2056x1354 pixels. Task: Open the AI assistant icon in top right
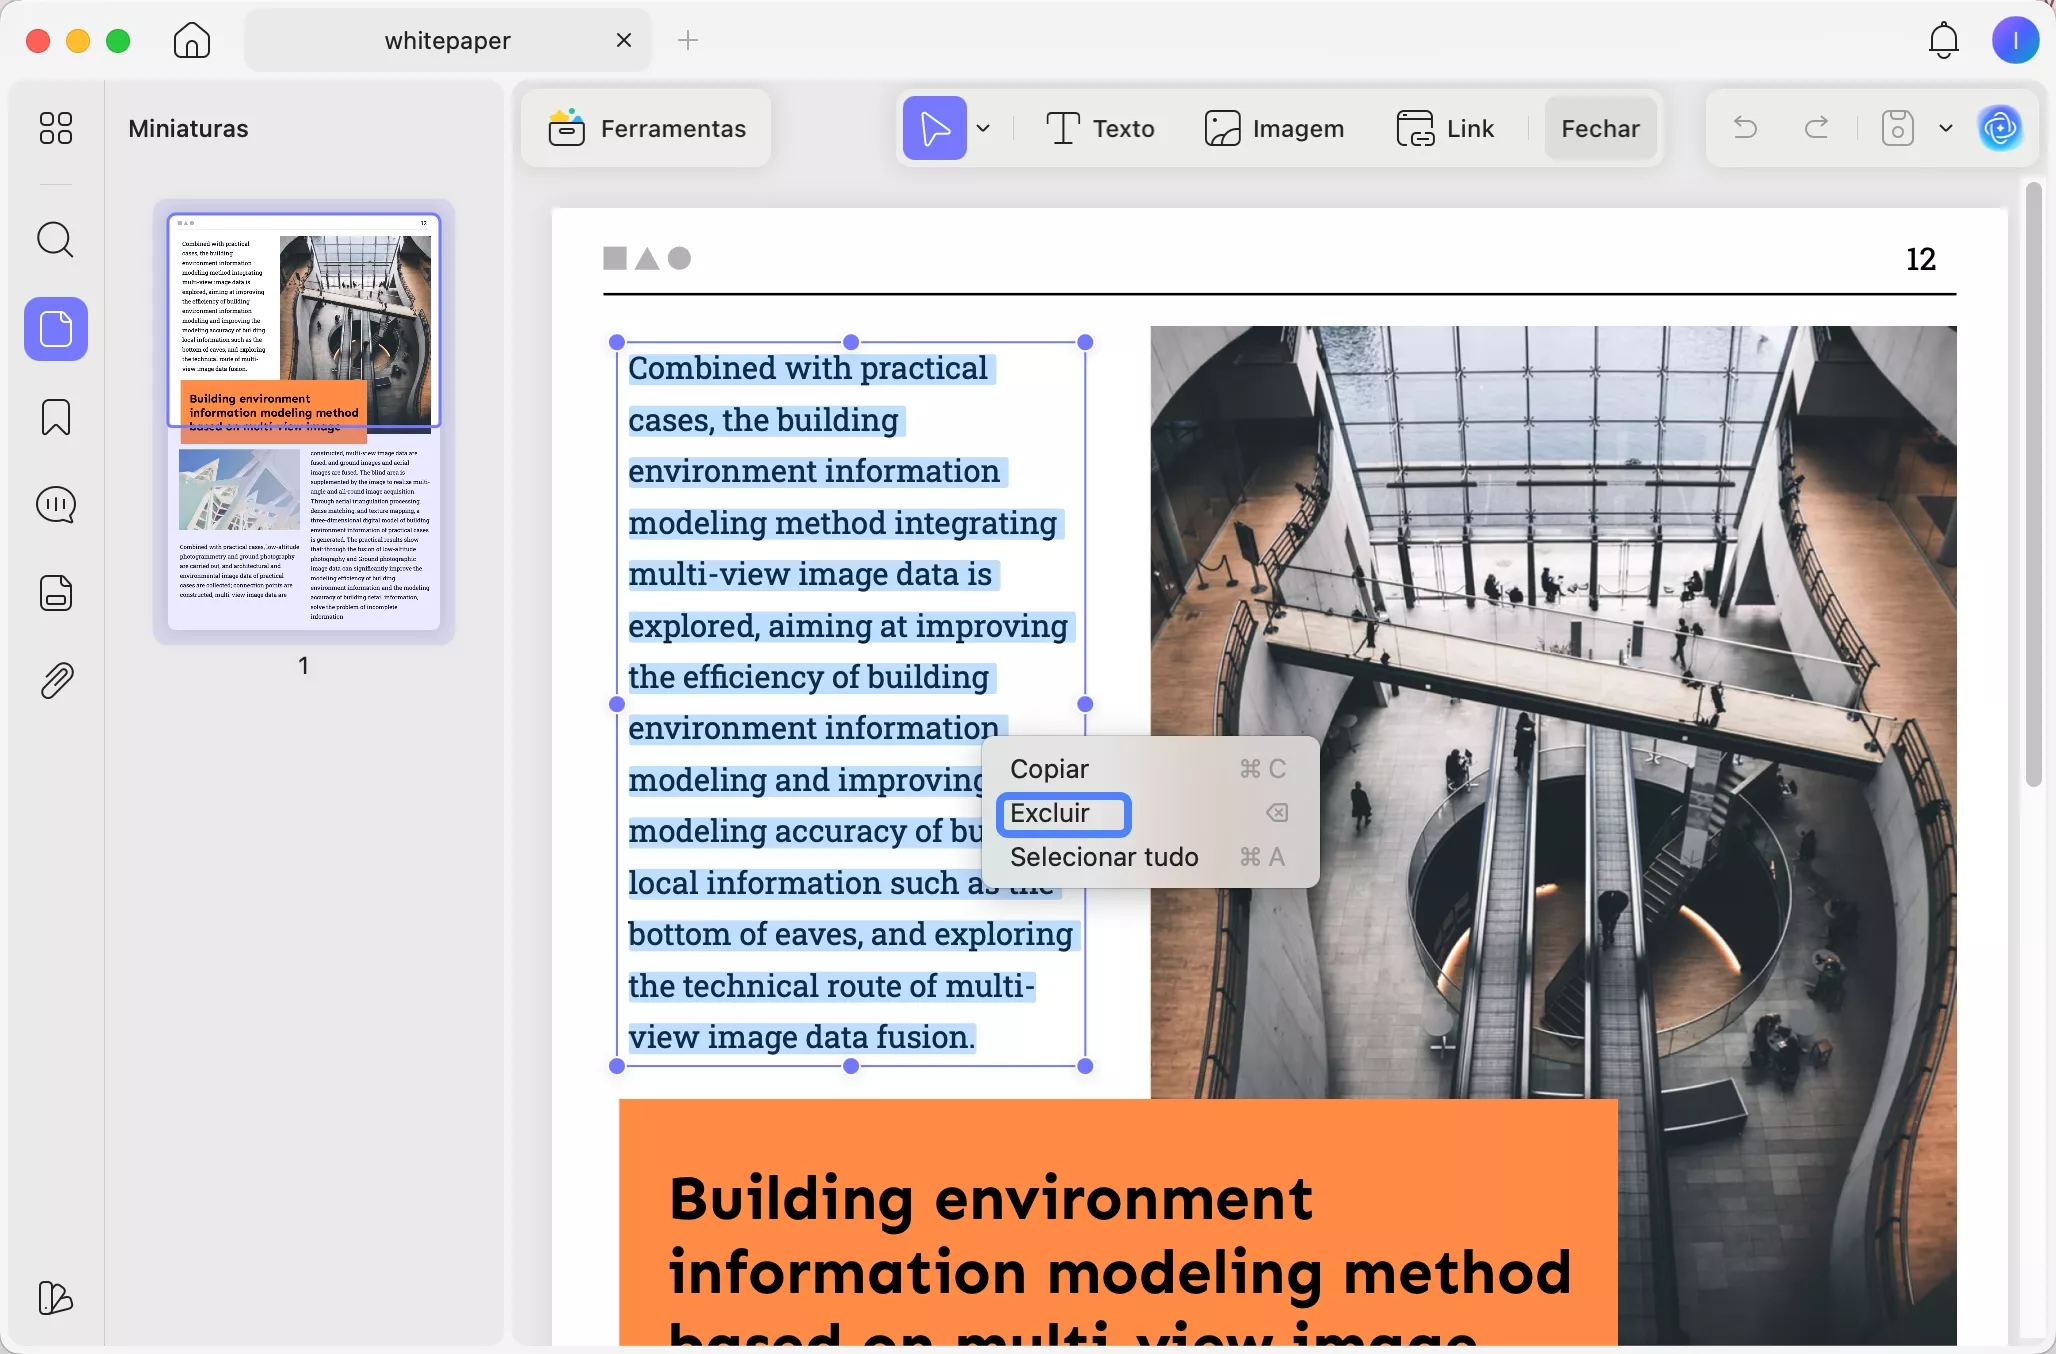coord(2003,128)
